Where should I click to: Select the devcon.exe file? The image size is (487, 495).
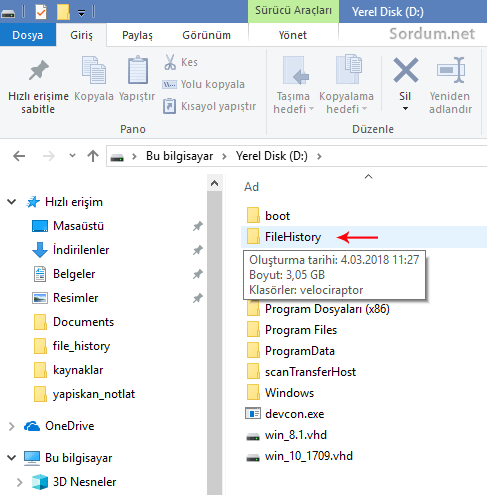(294, 414)
